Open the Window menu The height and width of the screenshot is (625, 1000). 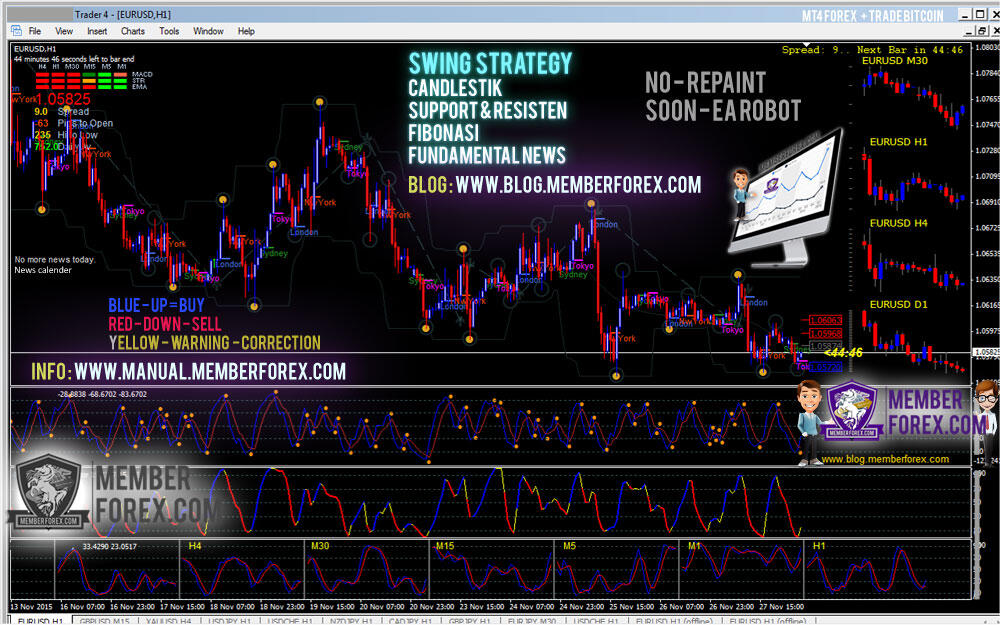(x=208, y=31)
